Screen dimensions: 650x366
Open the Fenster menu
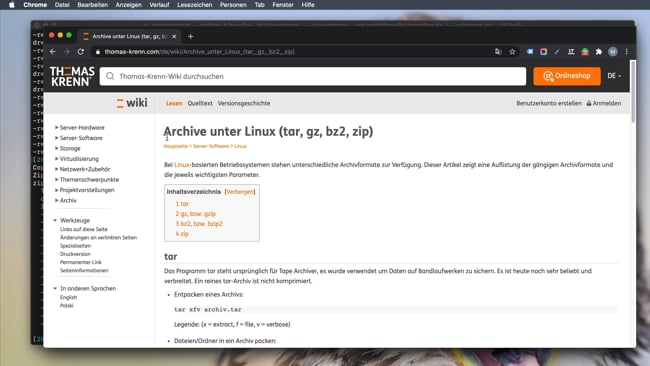[x=283, y=5]
